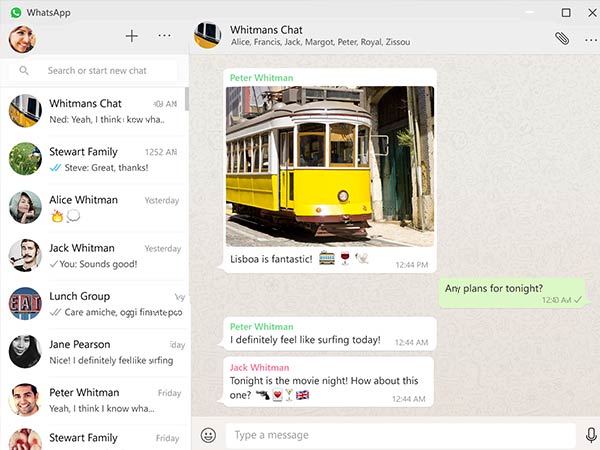600x450 pixels.
Task: Click the search magnifier icon
Action: (x=24, y=71)
